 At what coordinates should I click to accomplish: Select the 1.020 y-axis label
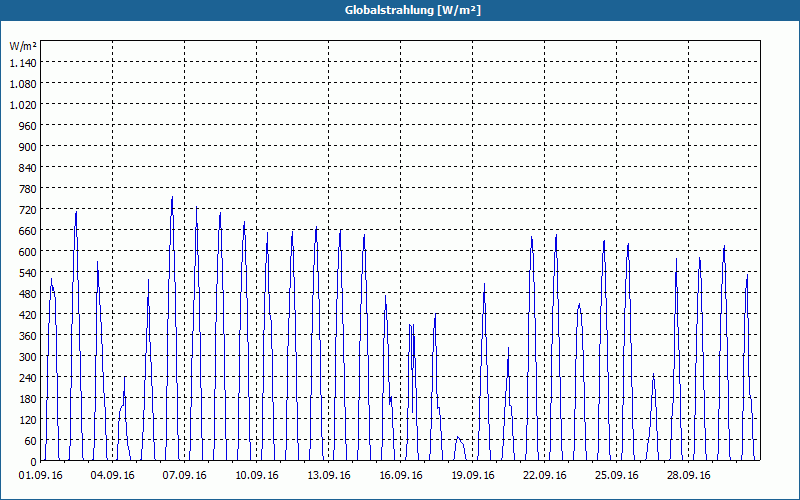(23, 104)
